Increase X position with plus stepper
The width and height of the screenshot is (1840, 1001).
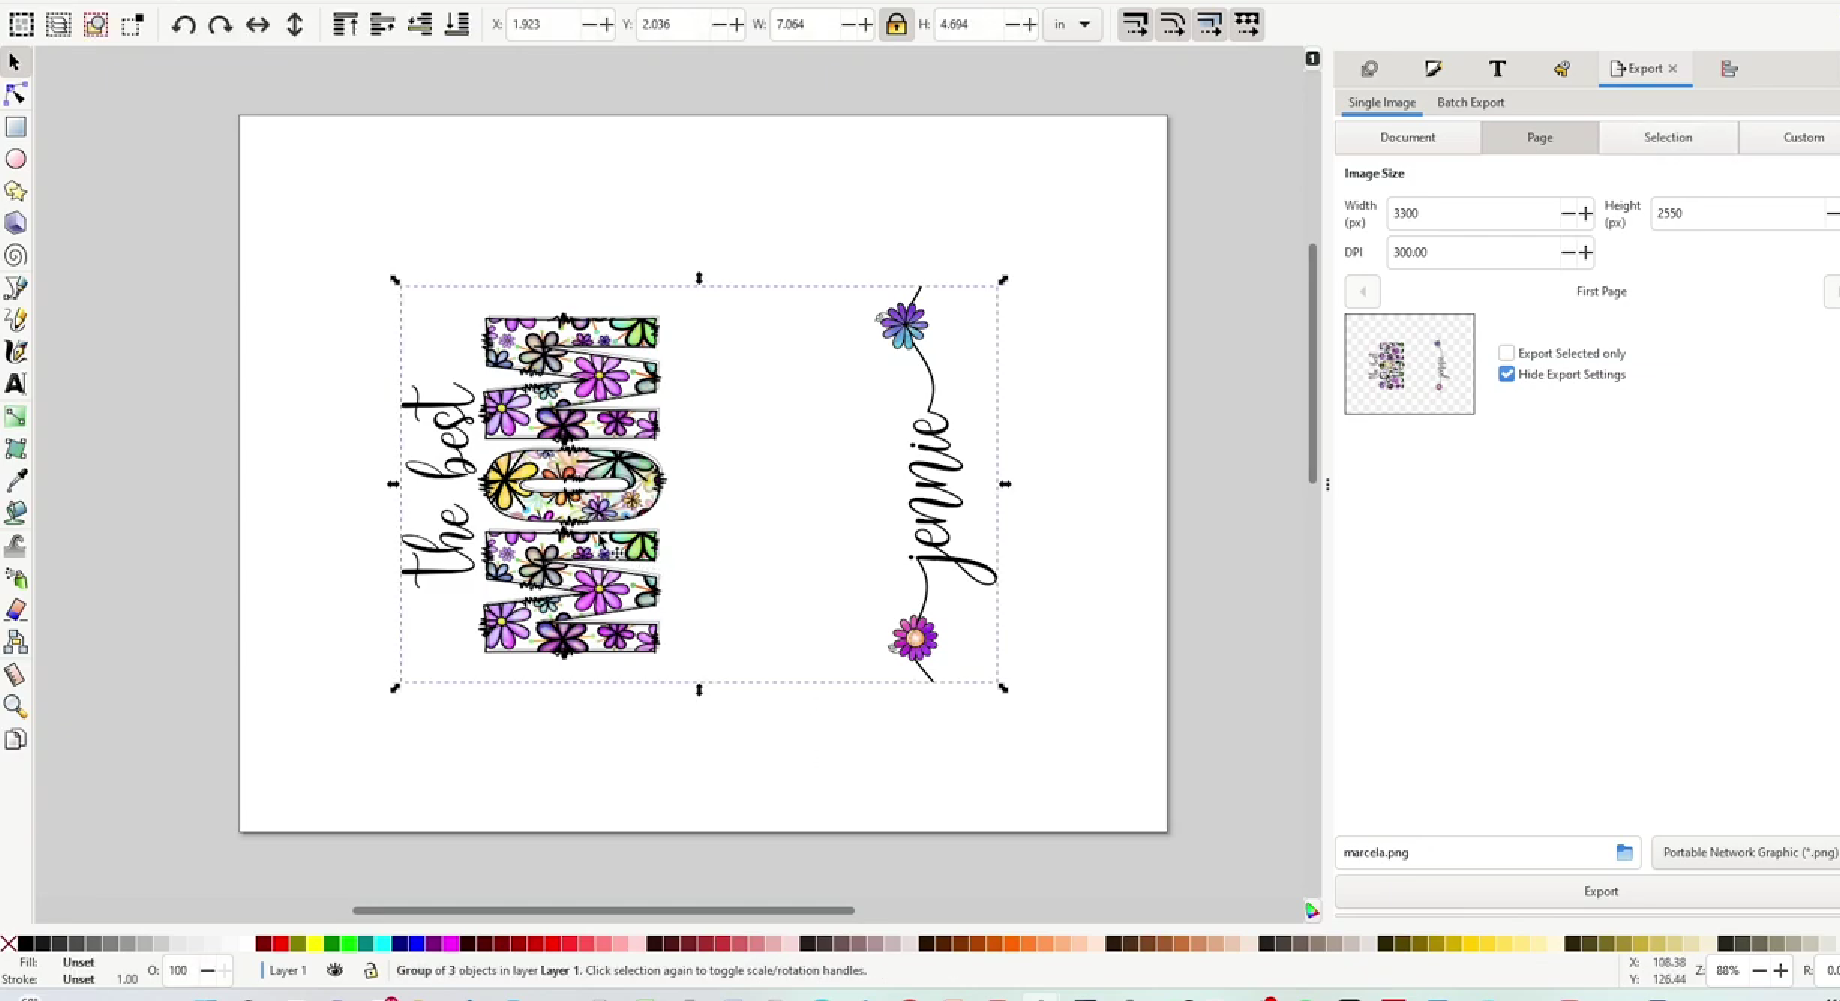click(606, 24)
